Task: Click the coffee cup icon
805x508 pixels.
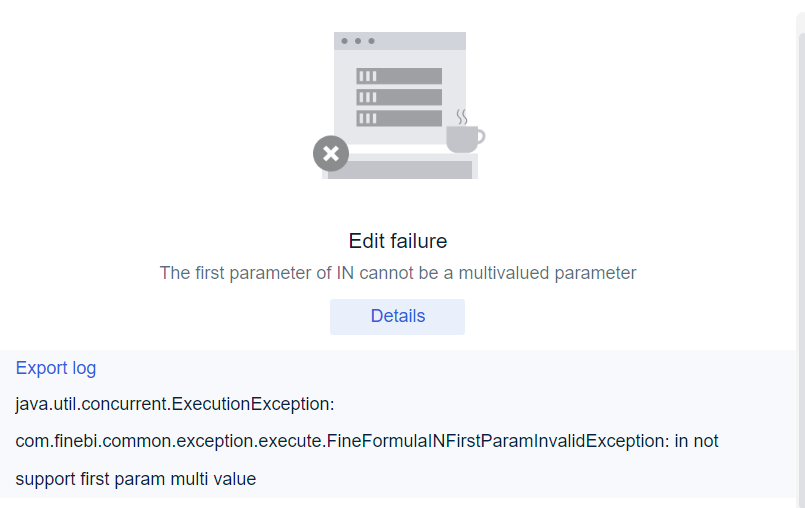Action: (463, 138)
